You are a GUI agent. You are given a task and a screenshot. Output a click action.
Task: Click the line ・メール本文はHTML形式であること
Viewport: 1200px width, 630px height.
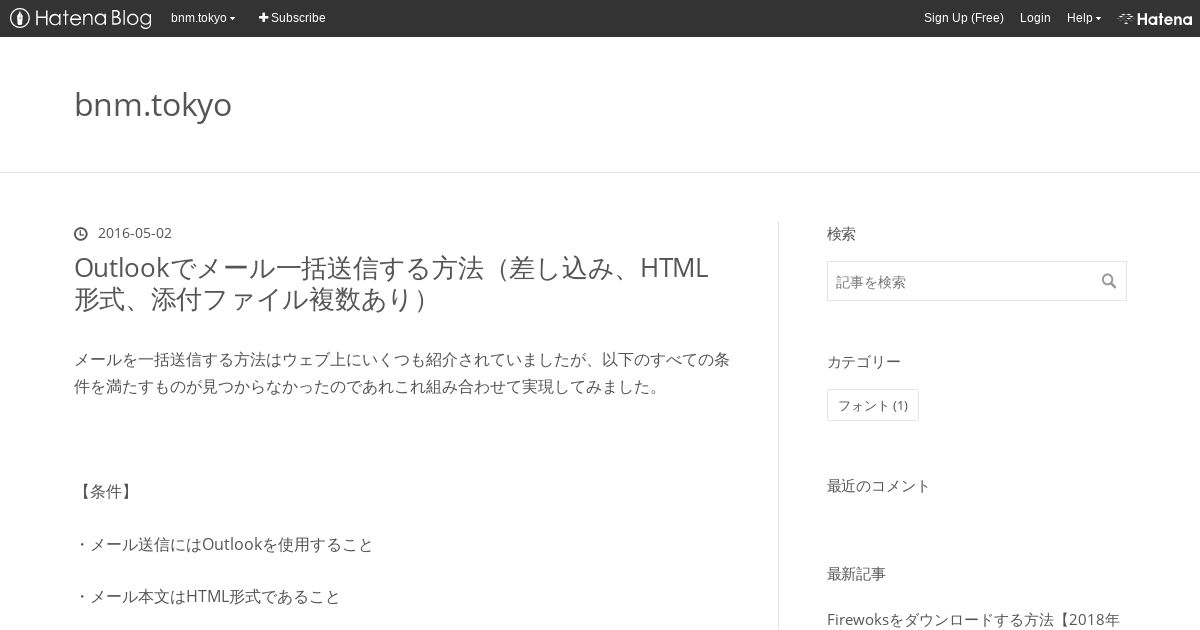coord(208,597)
